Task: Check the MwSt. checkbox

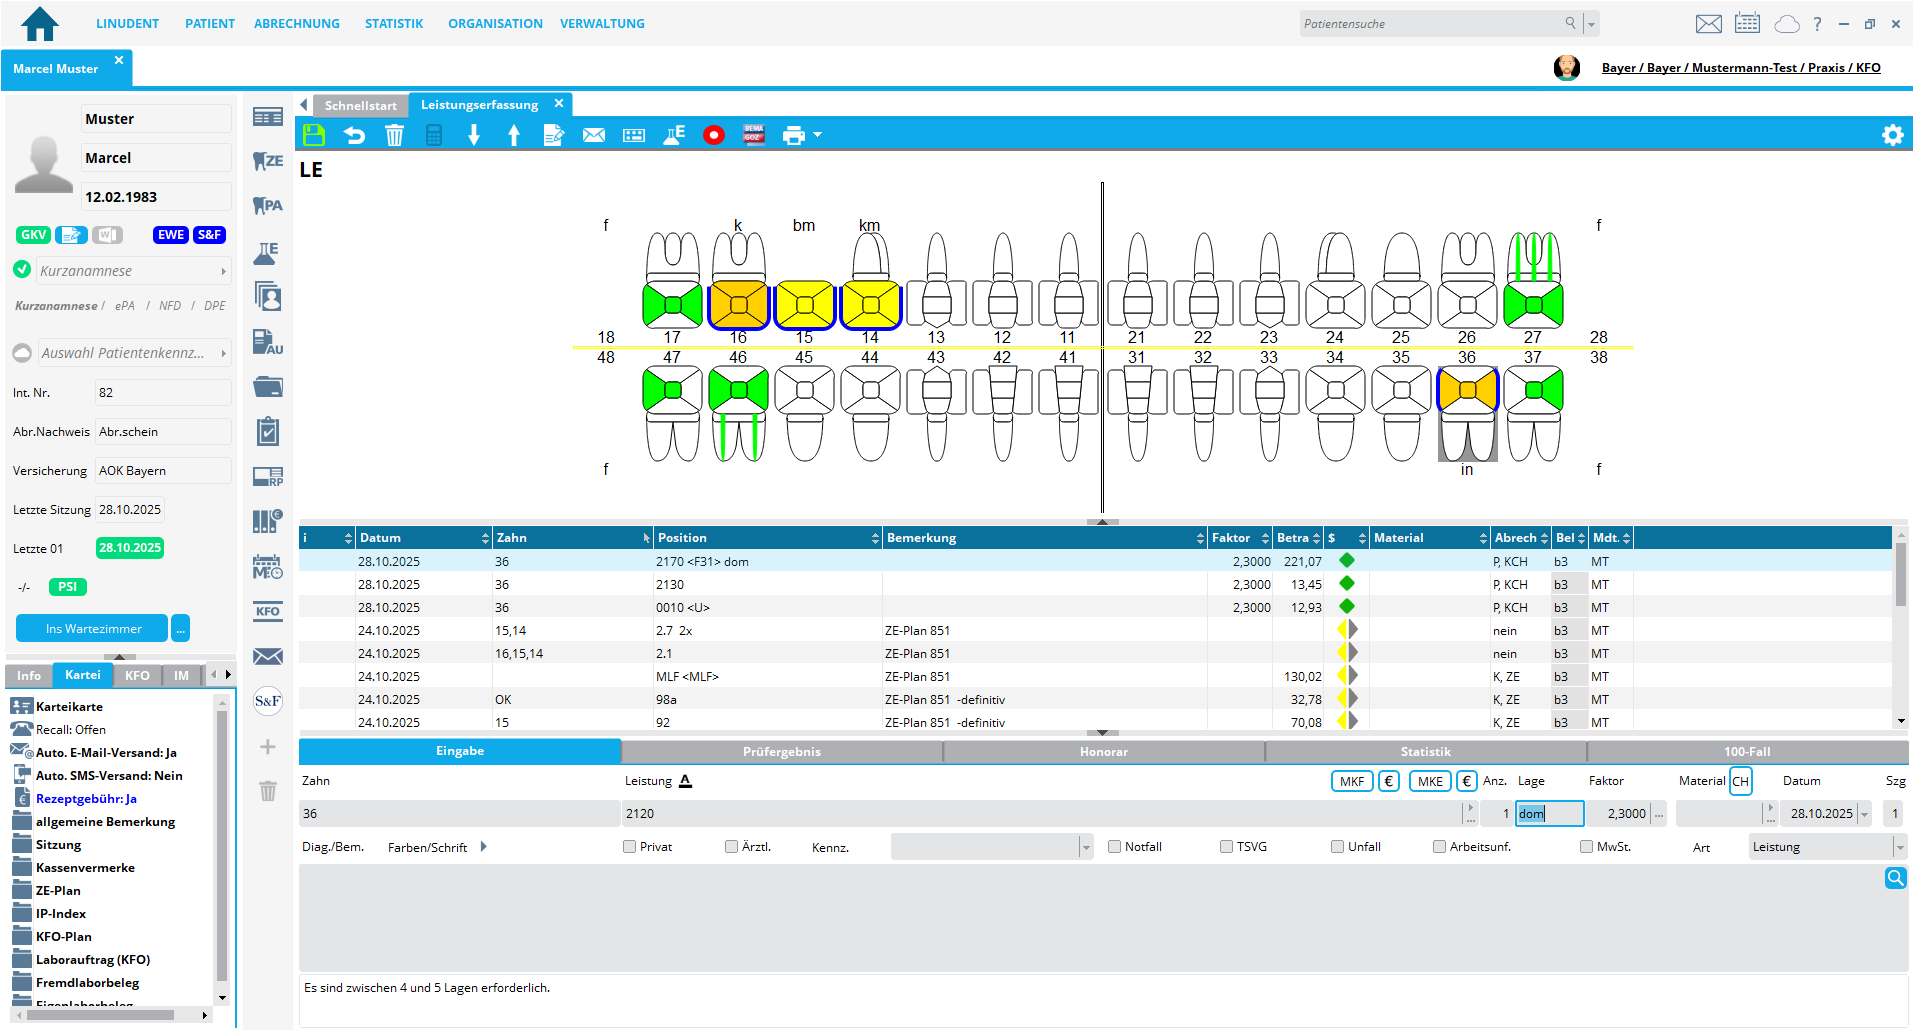Action: 1586,847
